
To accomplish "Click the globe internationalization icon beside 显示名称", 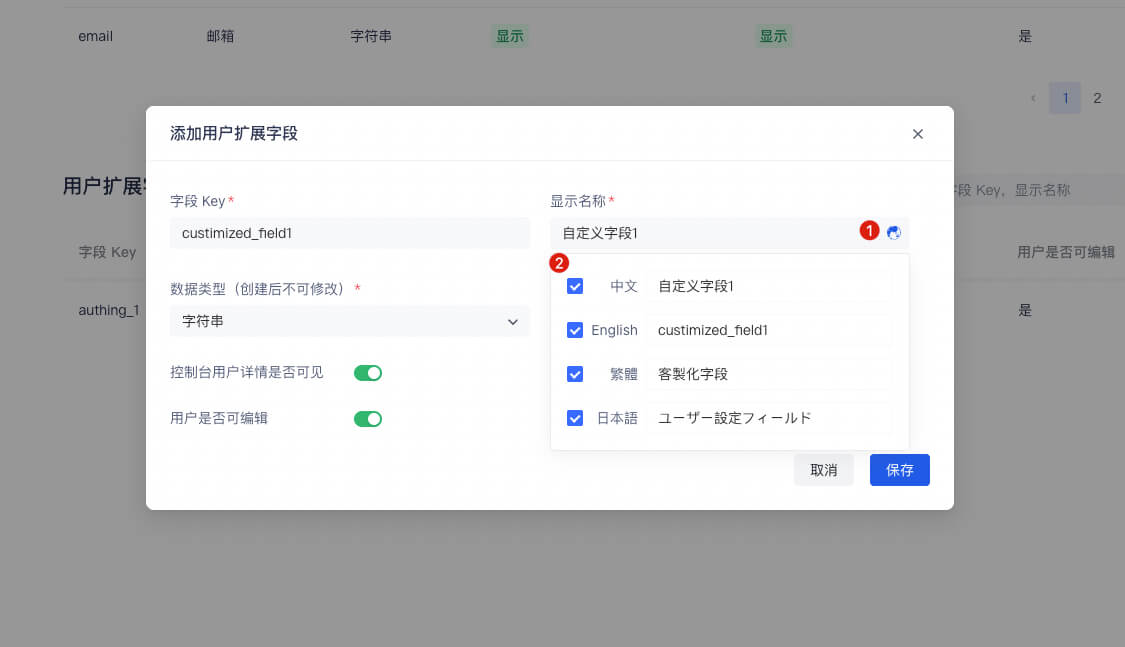I will click(x=894, y=232).
